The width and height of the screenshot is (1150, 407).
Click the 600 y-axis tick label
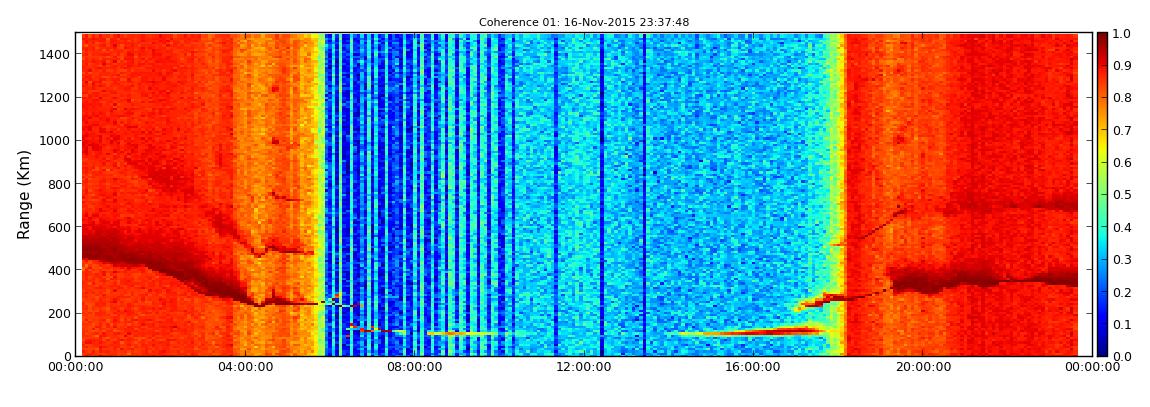(59, 227)
